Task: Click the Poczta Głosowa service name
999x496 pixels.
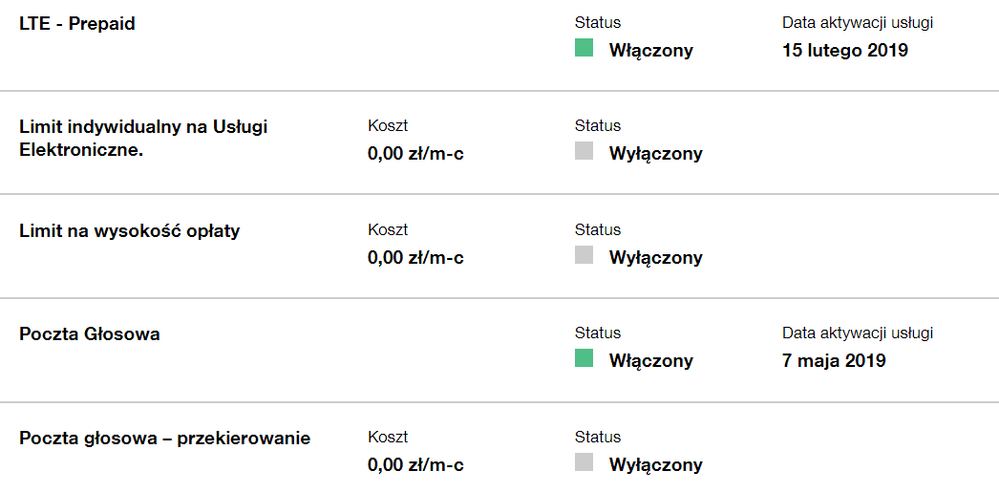Action: point(89,334)
